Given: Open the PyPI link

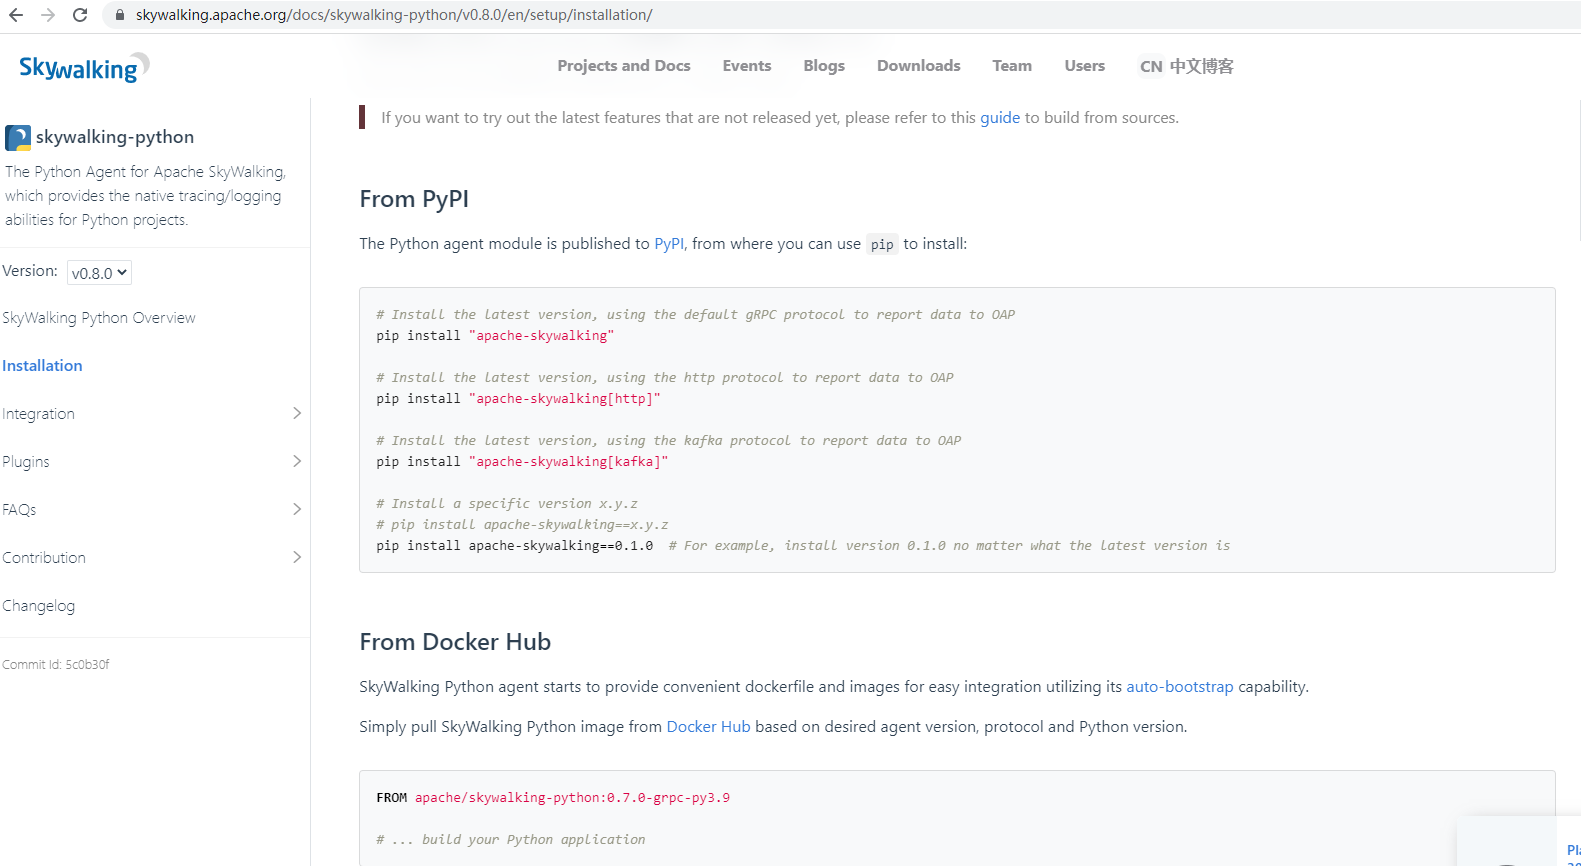Looking at the screenshot, I should click(x=669, y=244).
